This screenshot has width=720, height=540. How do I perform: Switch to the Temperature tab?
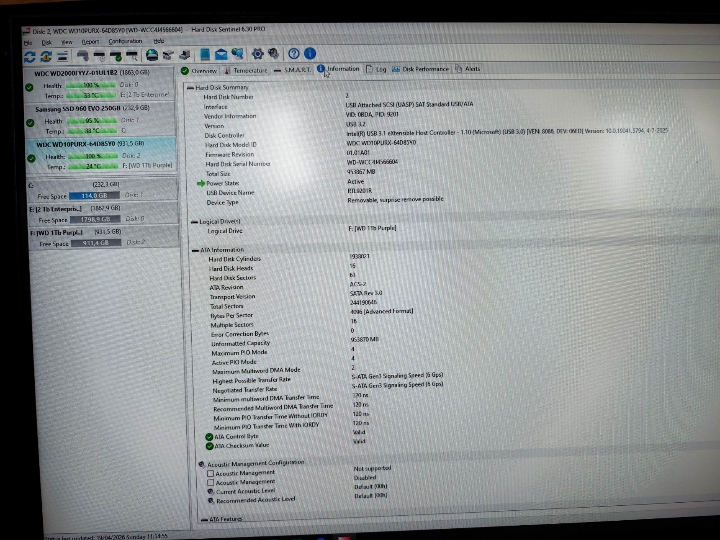pos(246,70)
